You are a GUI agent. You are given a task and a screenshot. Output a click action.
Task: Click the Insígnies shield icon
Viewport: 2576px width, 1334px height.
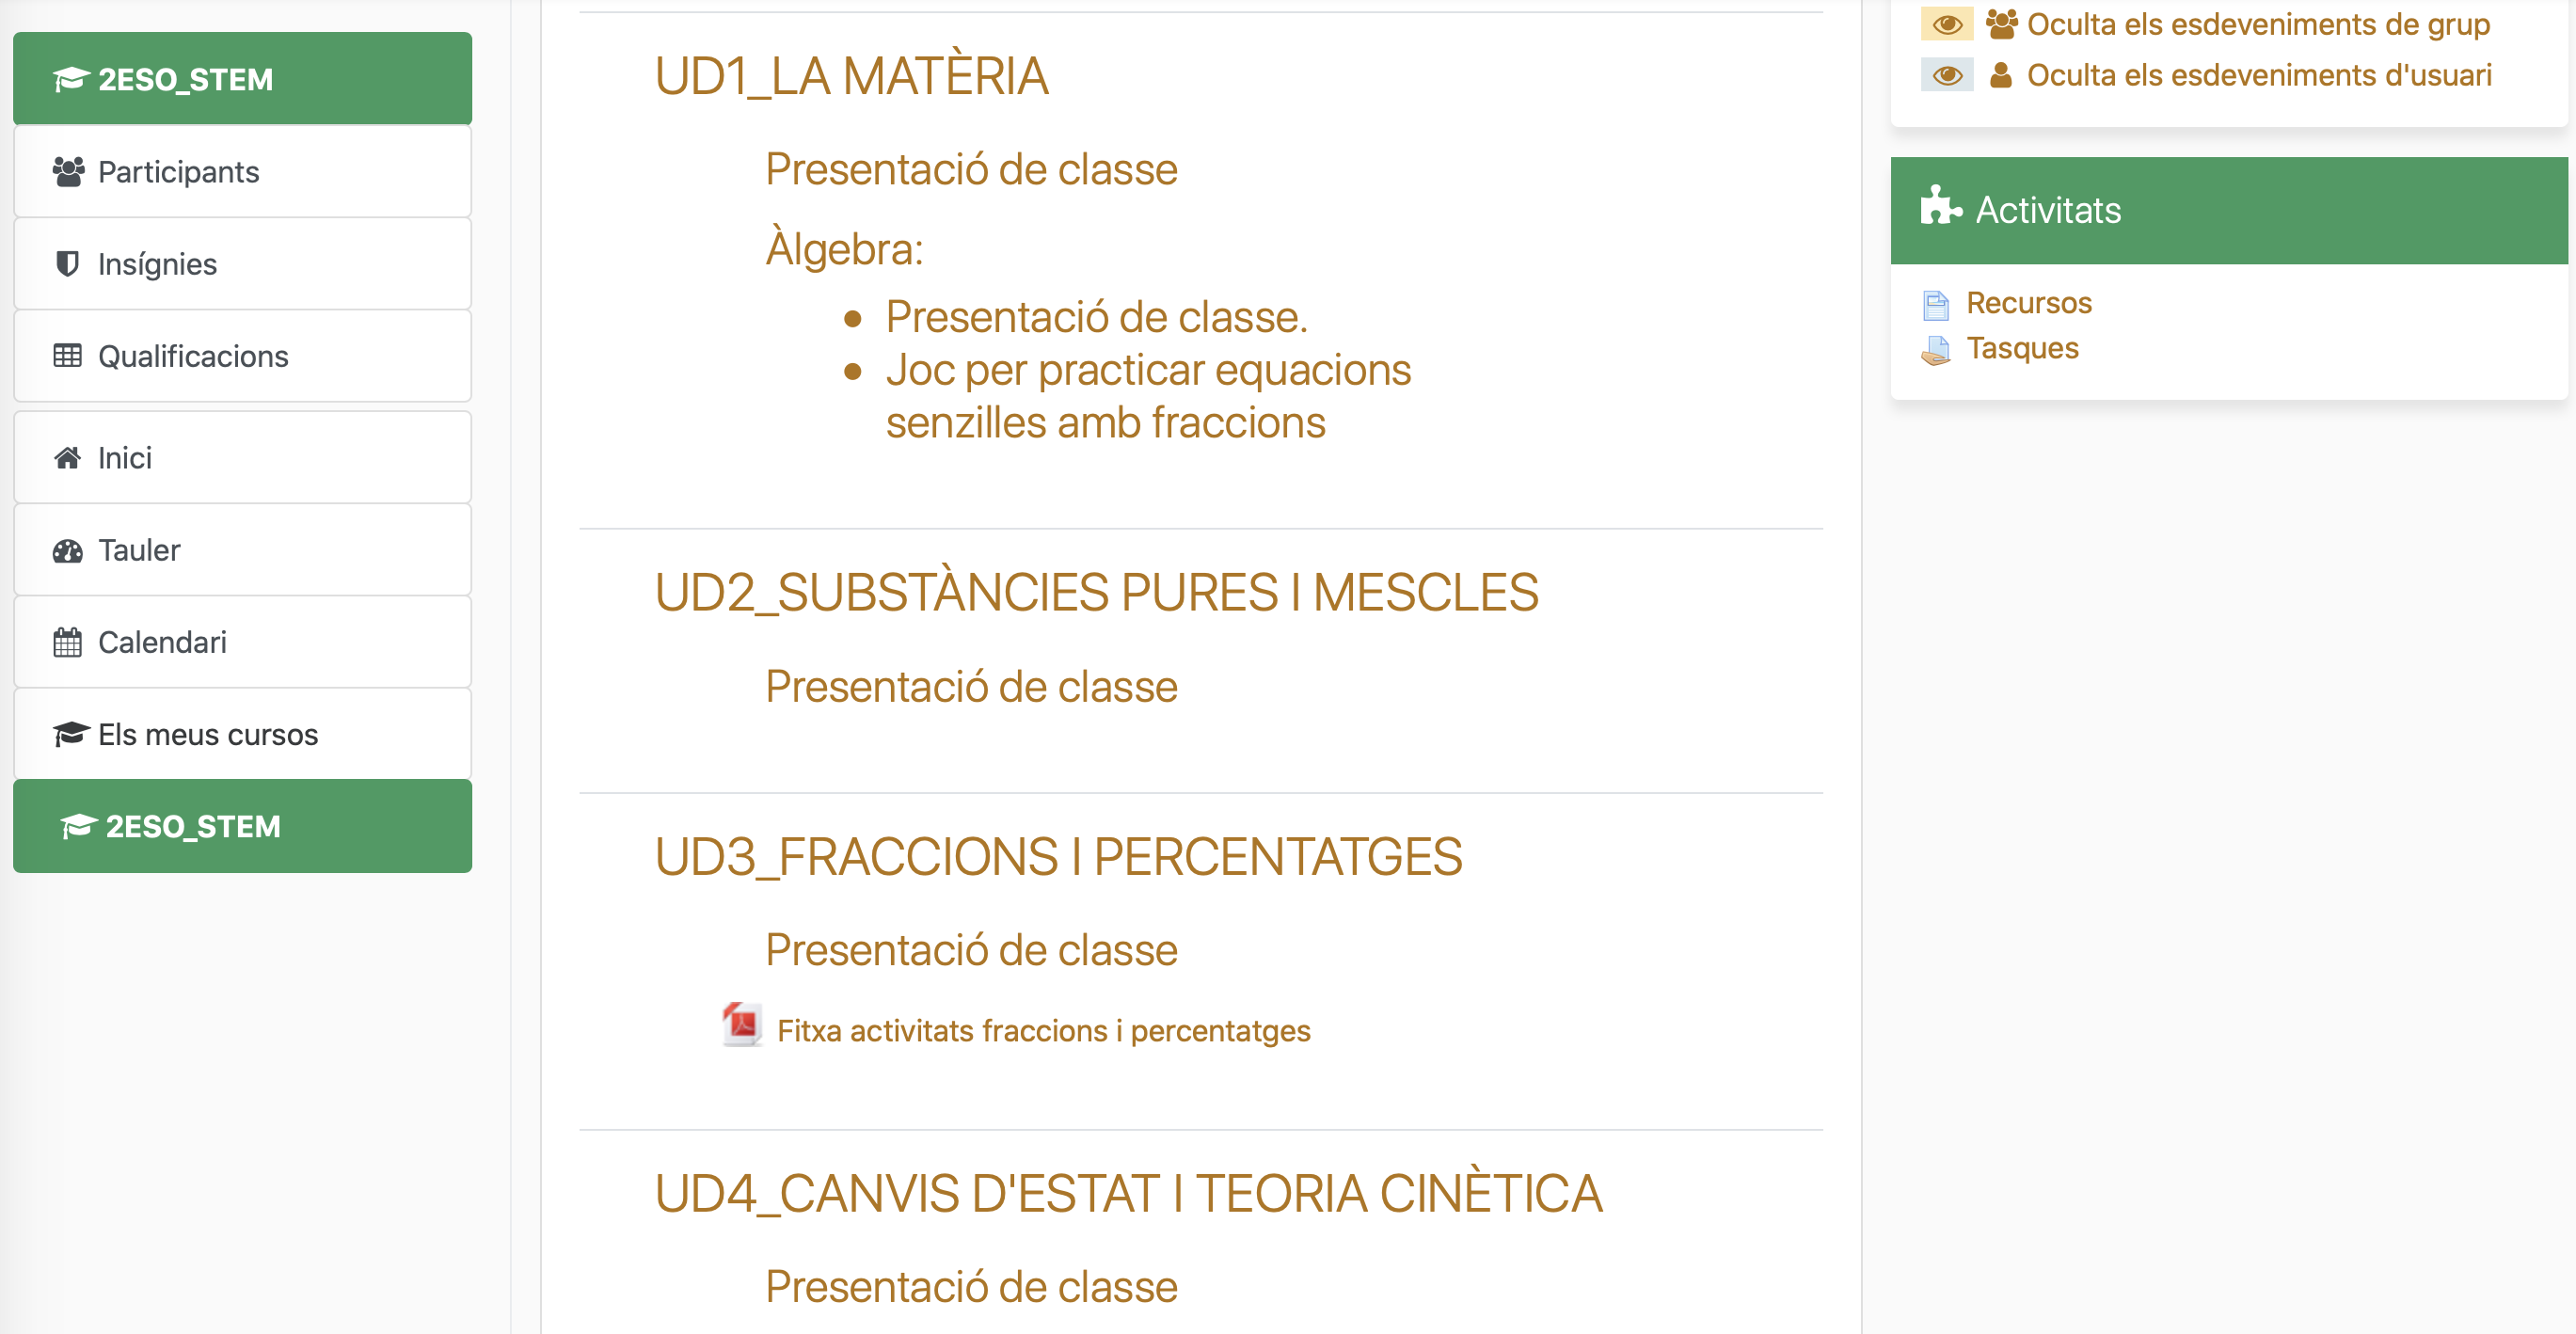(68, 264)
